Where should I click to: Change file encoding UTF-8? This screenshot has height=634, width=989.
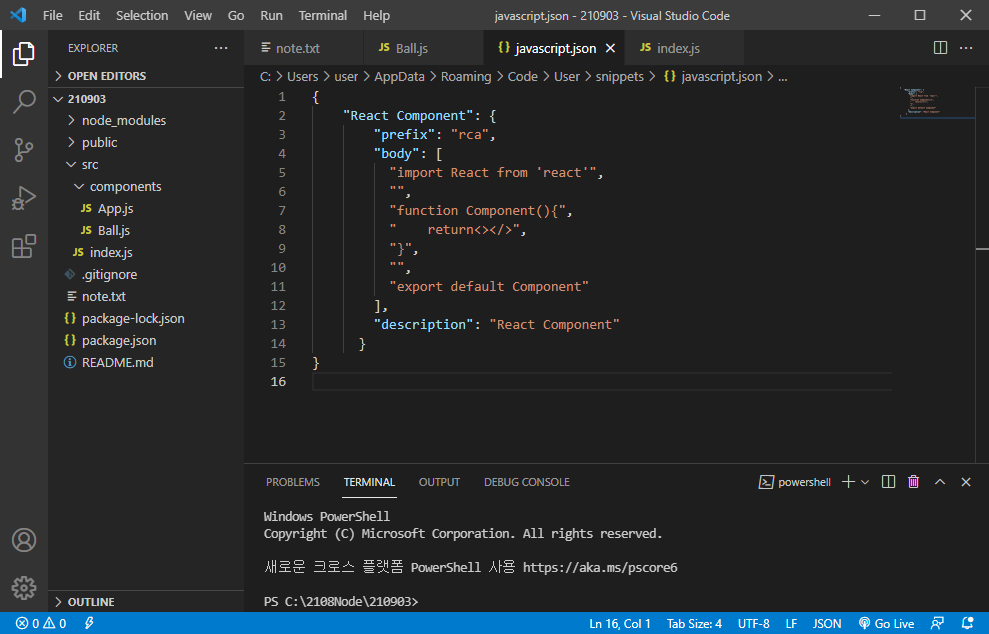click(754, 623)
